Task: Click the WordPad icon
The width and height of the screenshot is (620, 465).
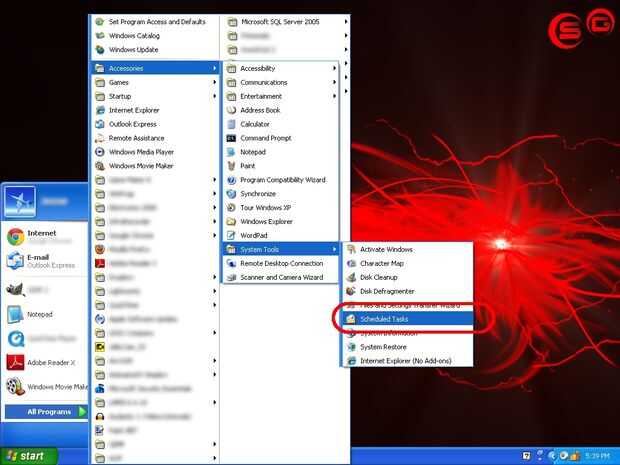Action: (x=231, y=235)
